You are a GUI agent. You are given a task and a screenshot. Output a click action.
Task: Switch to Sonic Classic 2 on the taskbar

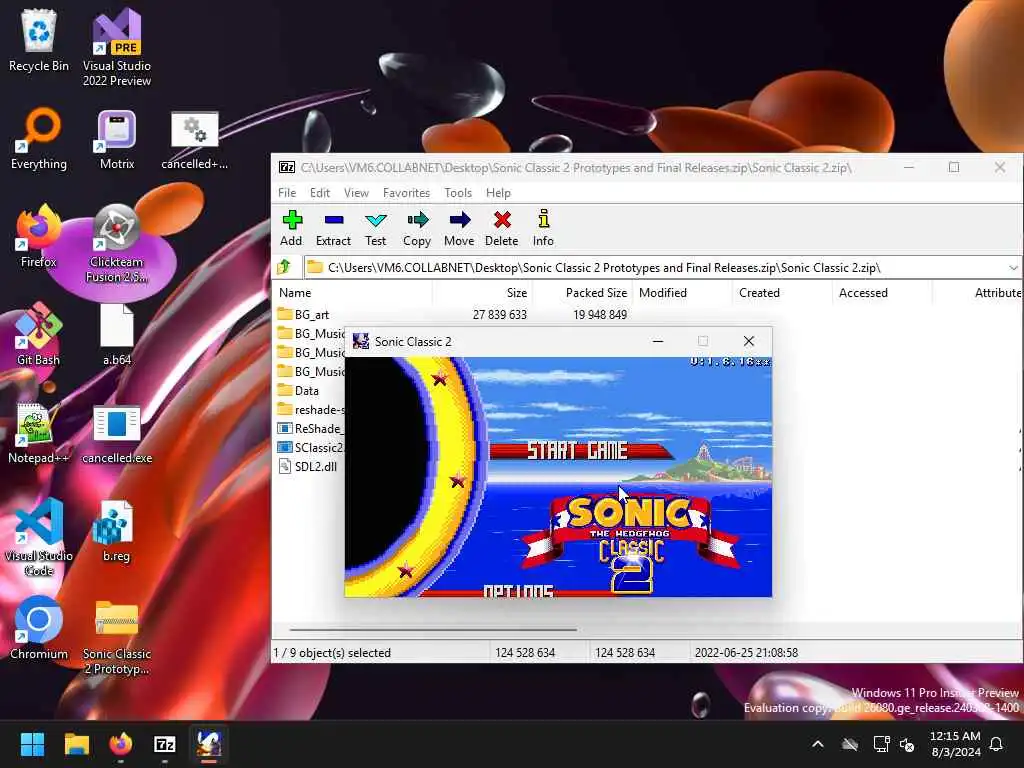pyautogui.click(x=209, y=744)
